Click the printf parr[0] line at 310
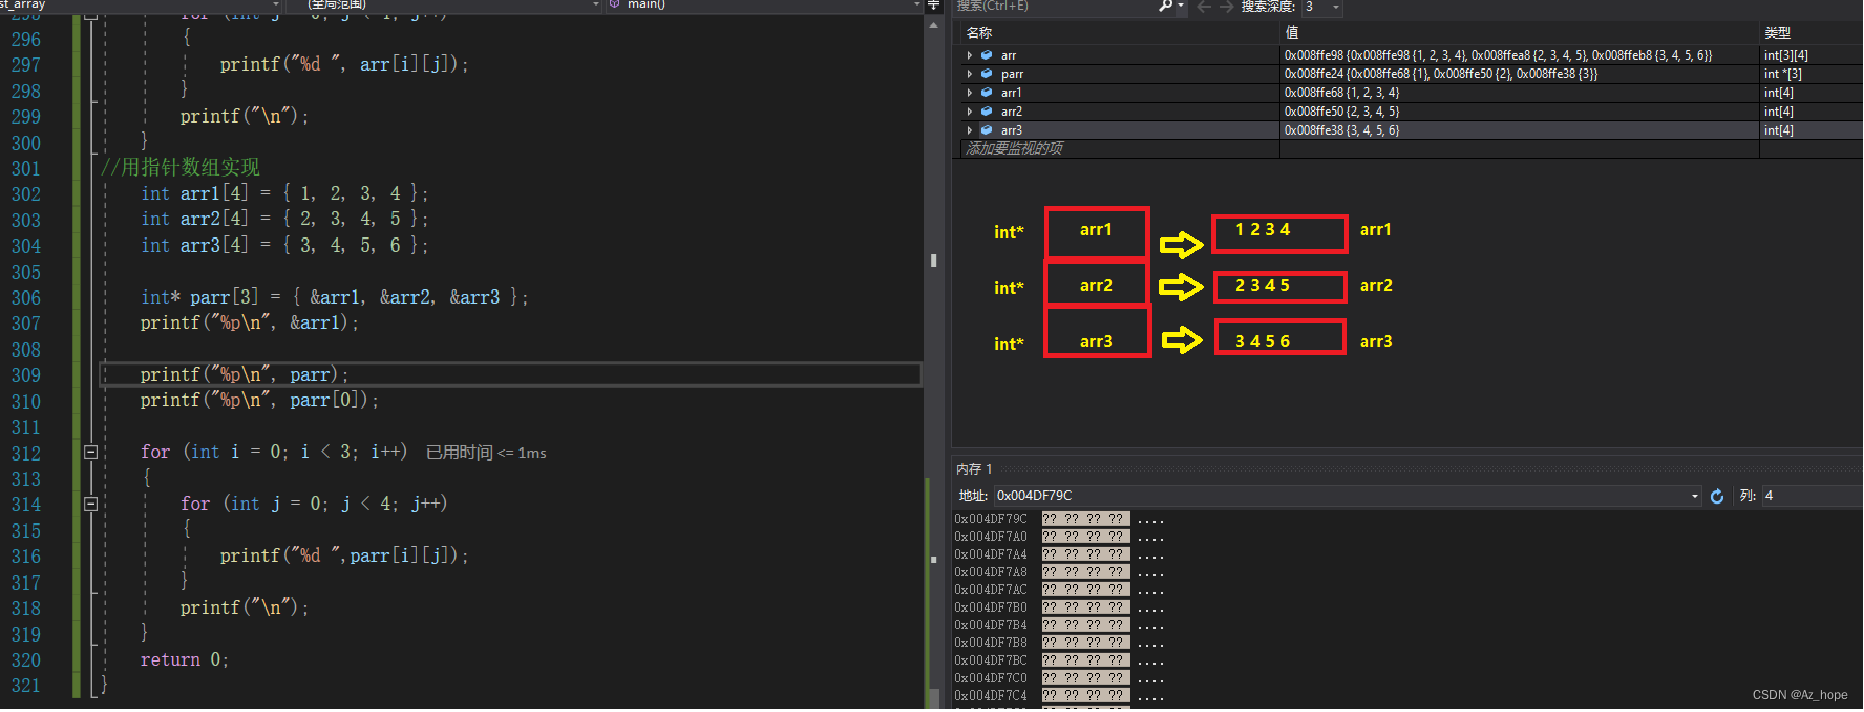Screen dimensions: 1864x712 (260, 400)
